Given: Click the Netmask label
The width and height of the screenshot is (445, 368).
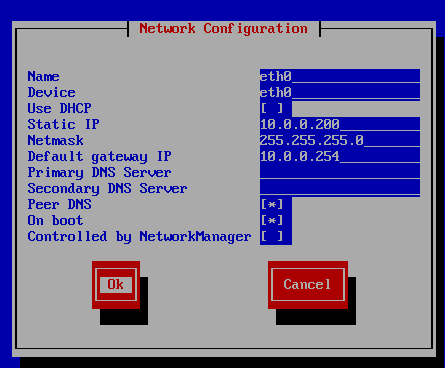Looking at the screenshot, I should click(x=55, y=140).
